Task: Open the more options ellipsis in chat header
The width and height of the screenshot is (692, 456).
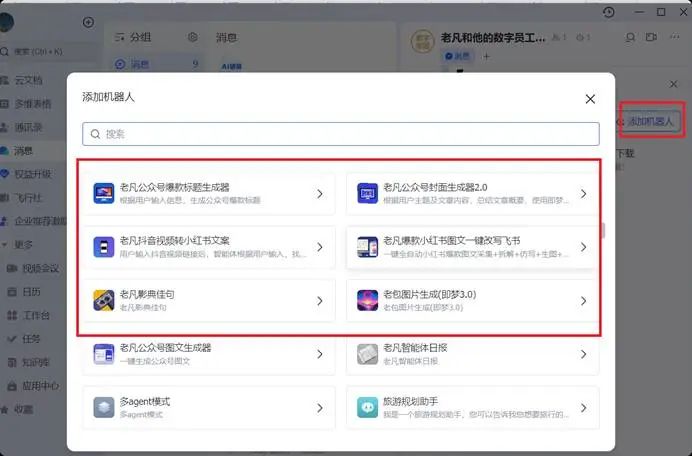Action: (x=674, y=37)
